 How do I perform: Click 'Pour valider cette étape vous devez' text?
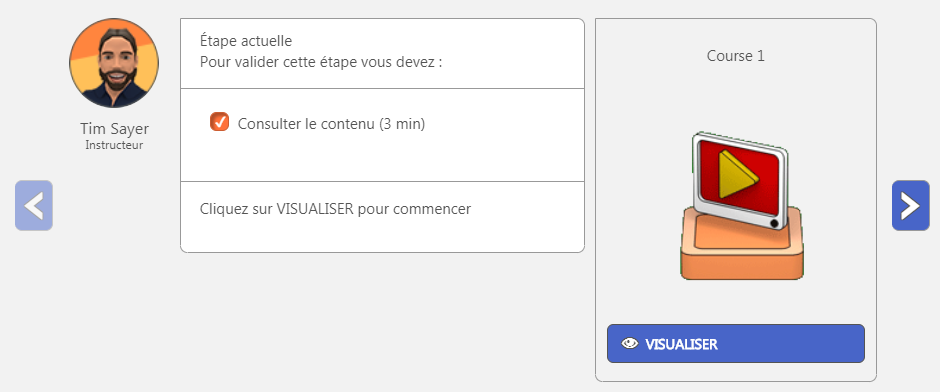(x=321, y=62)
